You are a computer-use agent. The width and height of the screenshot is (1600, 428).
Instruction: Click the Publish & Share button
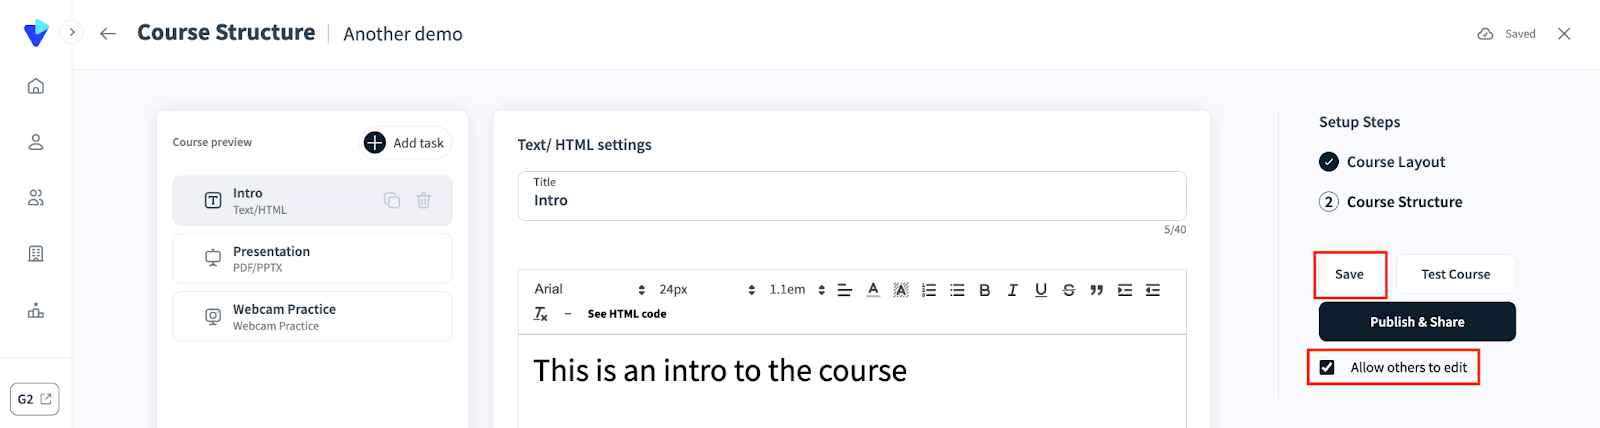point(1417,322)
